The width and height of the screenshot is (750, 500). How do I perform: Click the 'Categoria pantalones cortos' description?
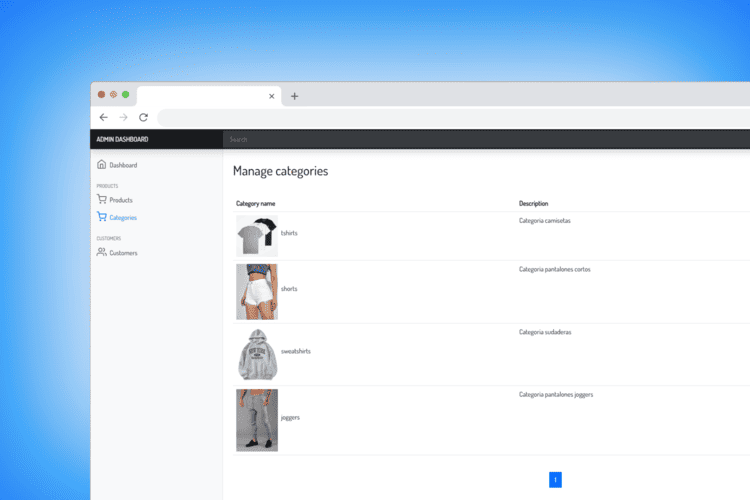tap(555, 269)
